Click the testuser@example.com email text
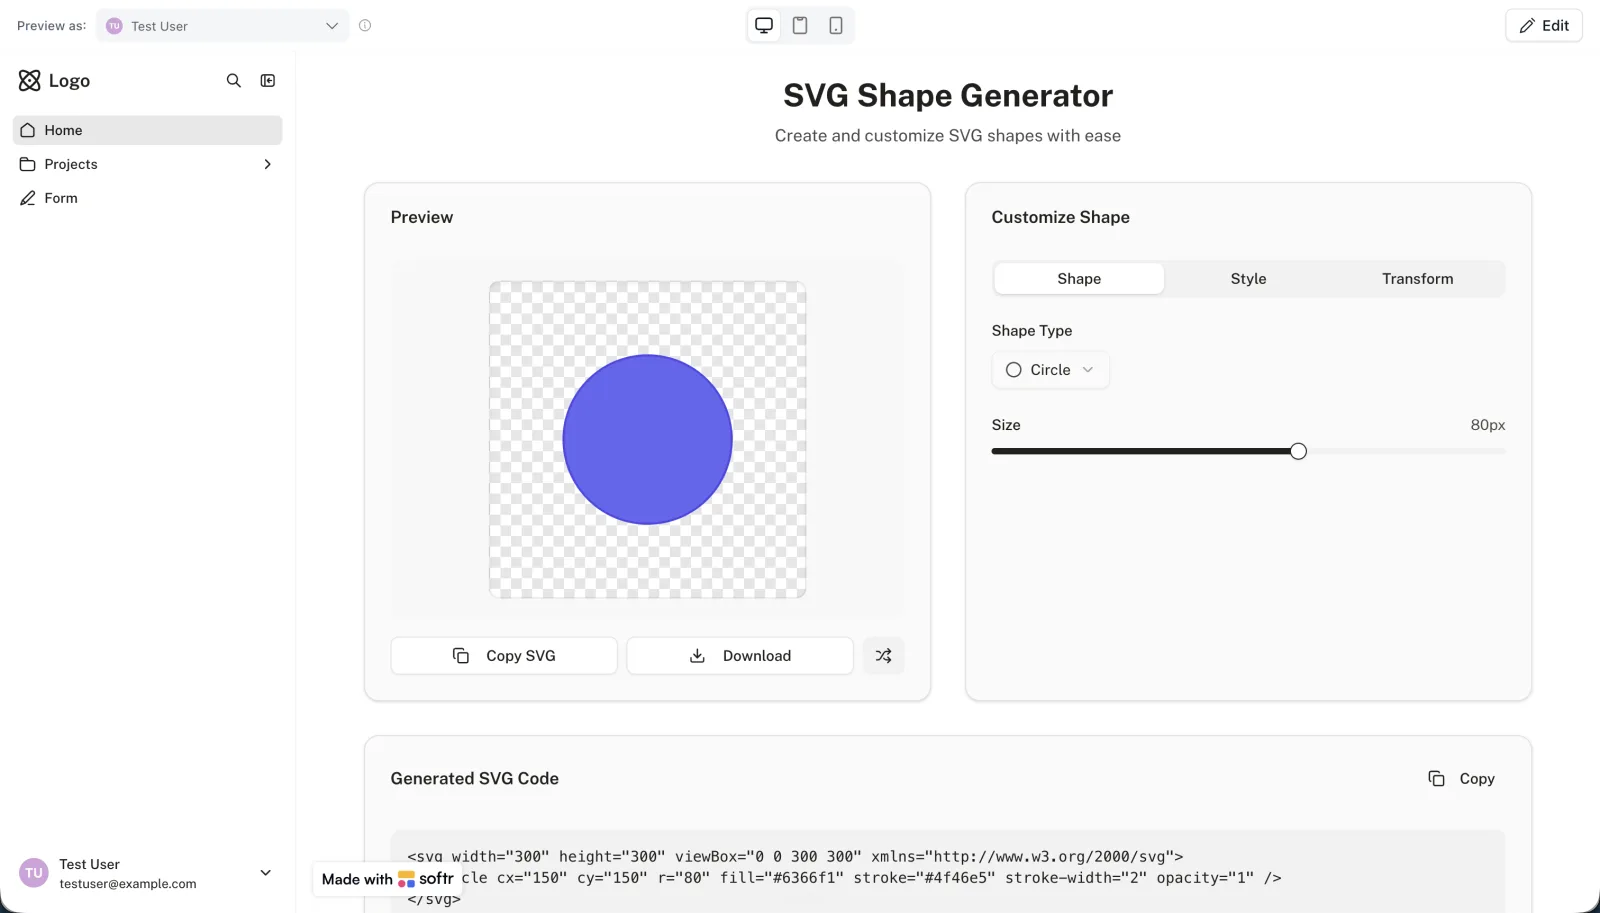Viewport: 1600px width, 913px height. pyautogui.click(x=128, y=884)
